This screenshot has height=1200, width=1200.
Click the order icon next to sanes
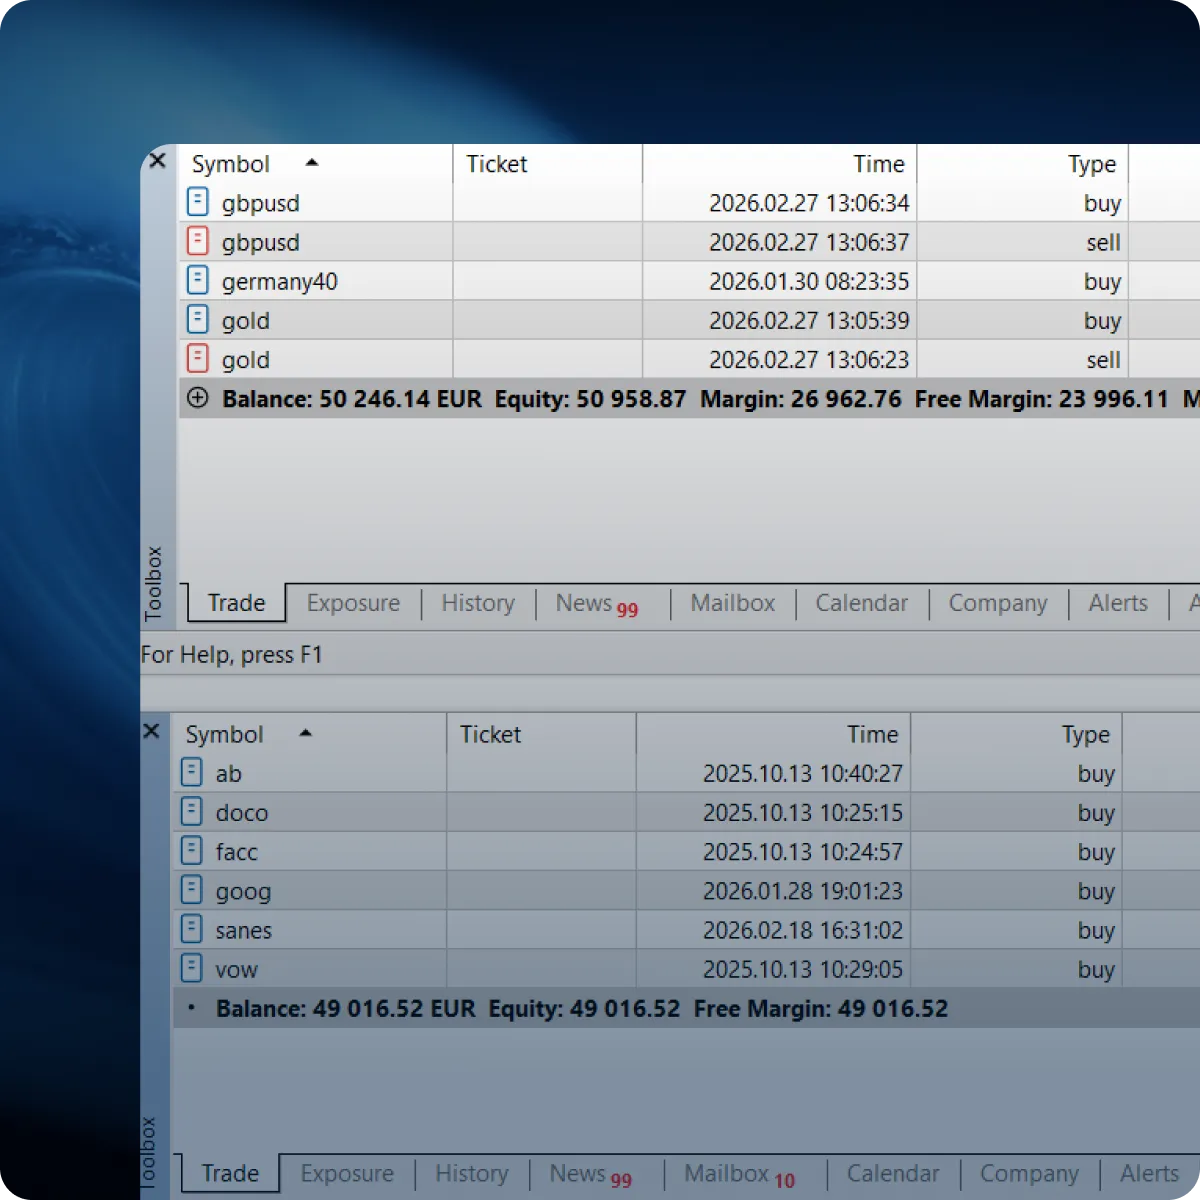tap(192, 929)
